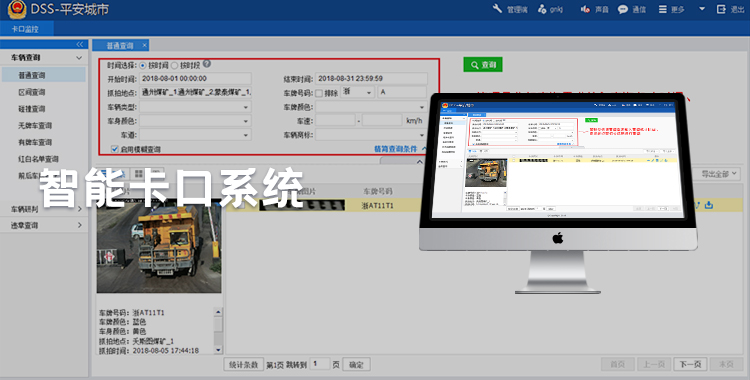Screen dimensions: 750x380
Task: Click the 退出 logout icon
Action: pyautogui.click(x=721, y=9)
